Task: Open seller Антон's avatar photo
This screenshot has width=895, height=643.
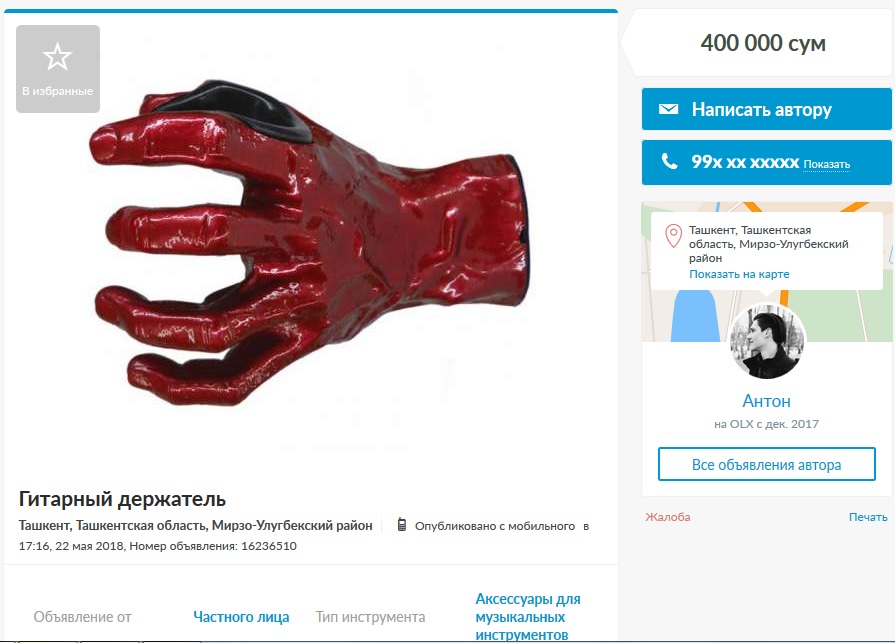Action: (767, 341)
